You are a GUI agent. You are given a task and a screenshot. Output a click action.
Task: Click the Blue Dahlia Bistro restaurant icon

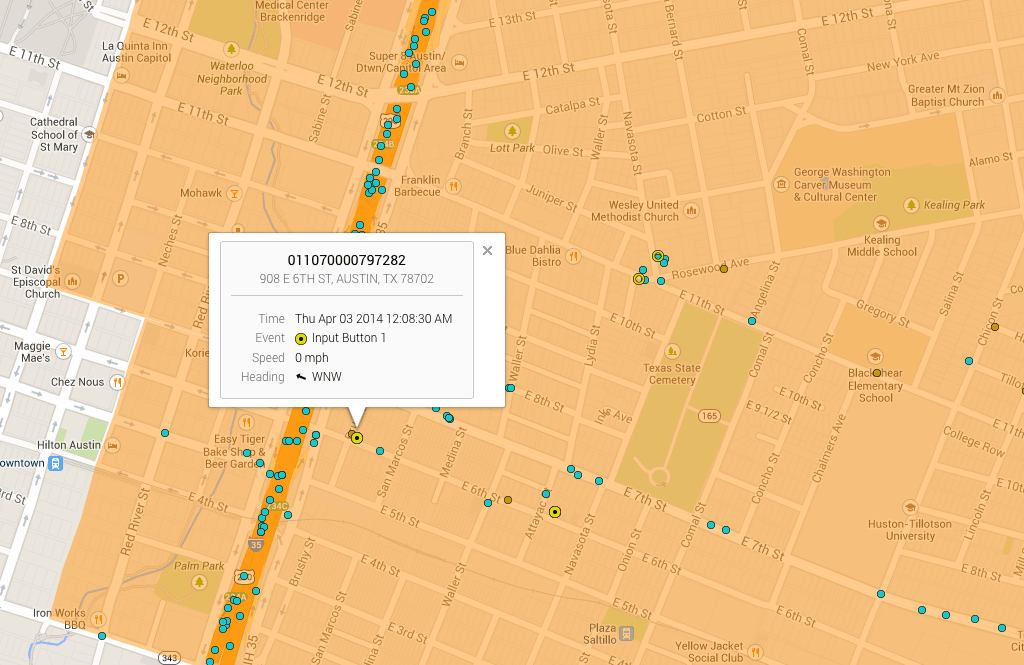tap(573, 256)
